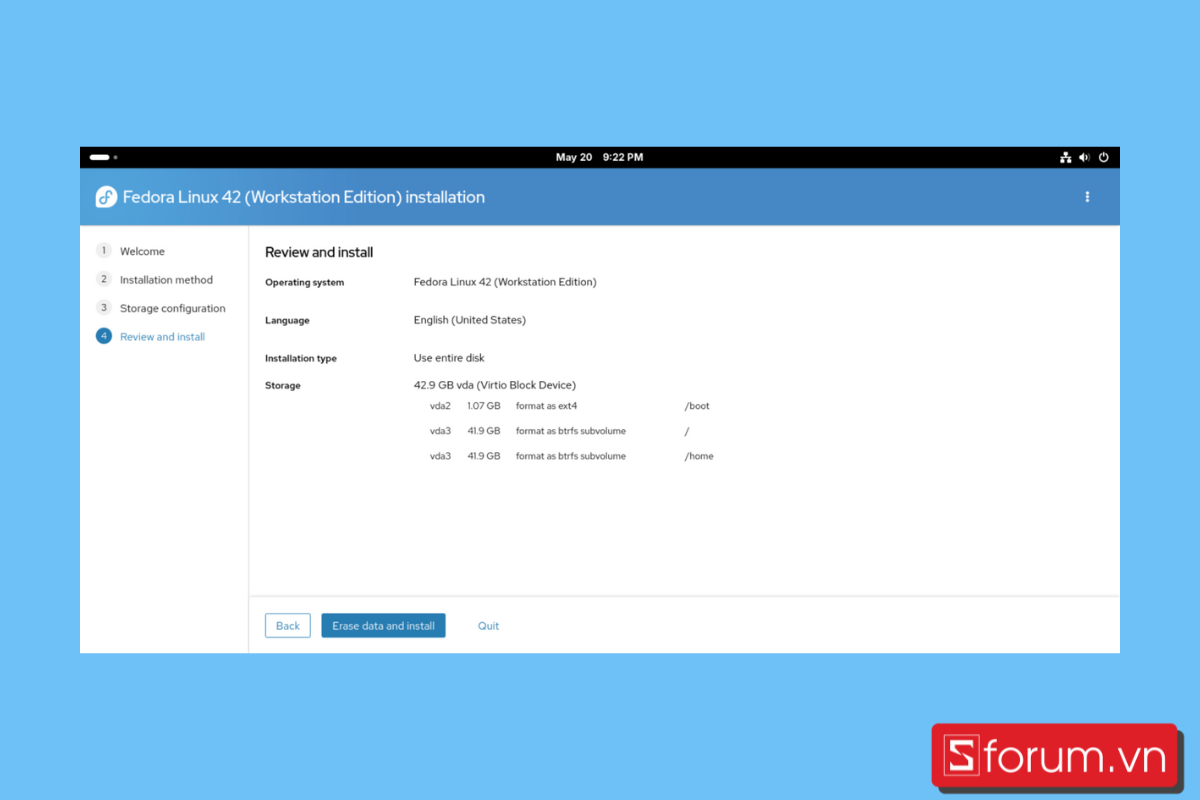Click the lone "/" root mount point
Screen dimensions: 1200x800
pyautogui.click(x=687, y=431)
